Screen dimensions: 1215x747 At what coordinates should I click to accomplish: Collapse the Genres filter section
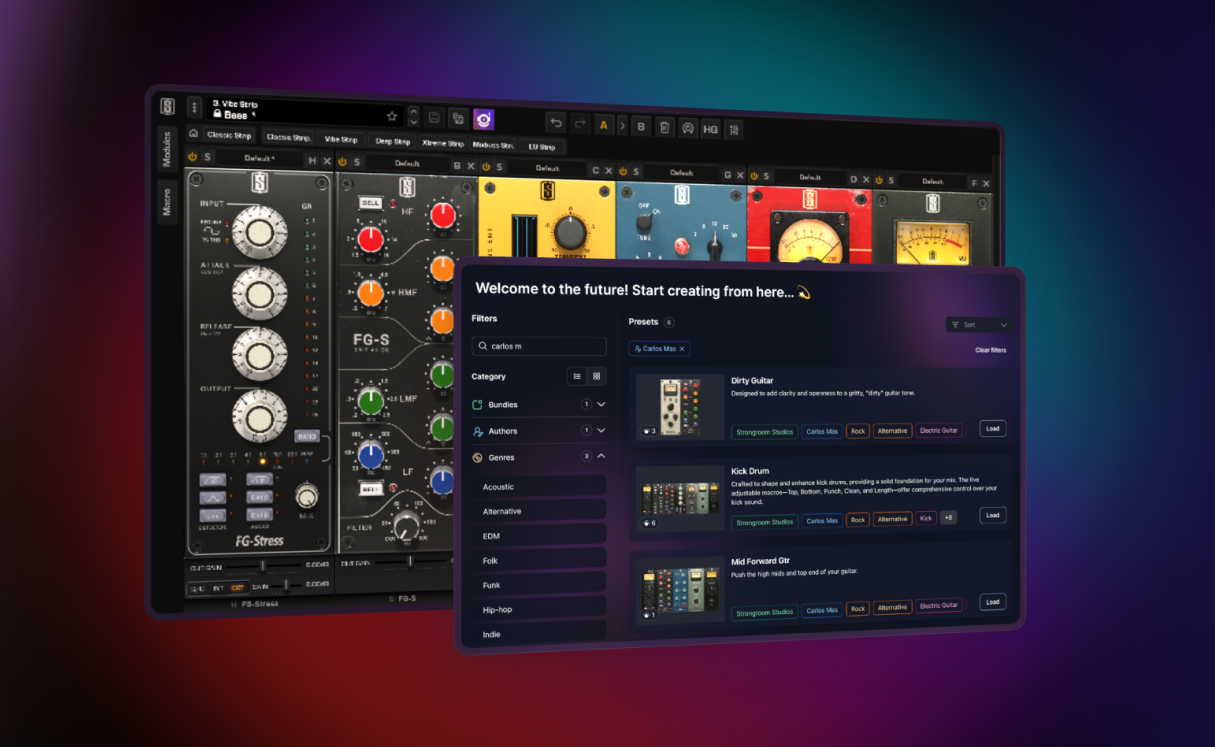601,456
